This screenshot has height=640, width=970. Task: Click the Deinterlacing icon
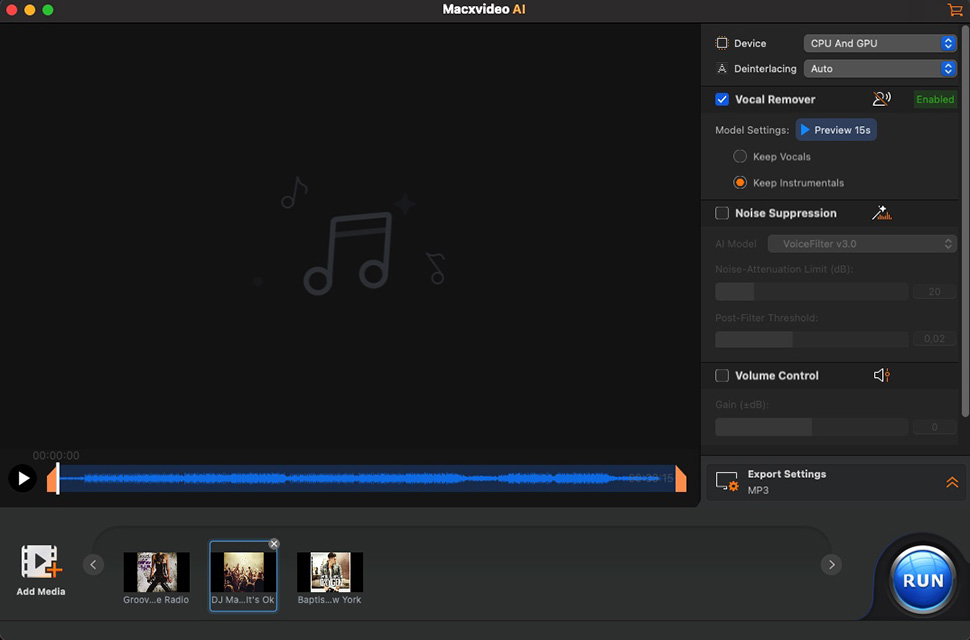click(721, 69)
